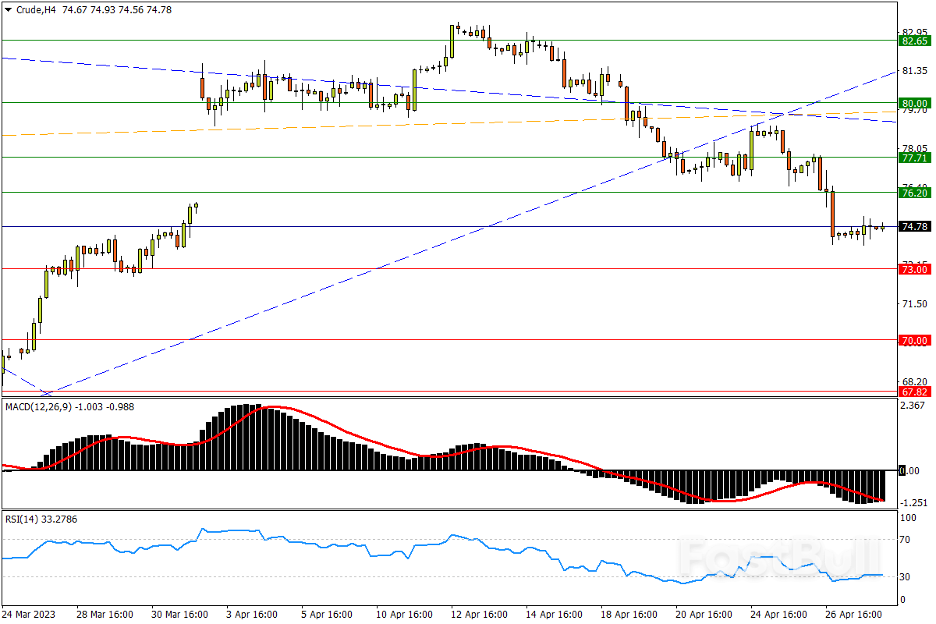Select the 82.65 green price level tag
The width and height of the screenshot is (936, 624).
[915, 42]
